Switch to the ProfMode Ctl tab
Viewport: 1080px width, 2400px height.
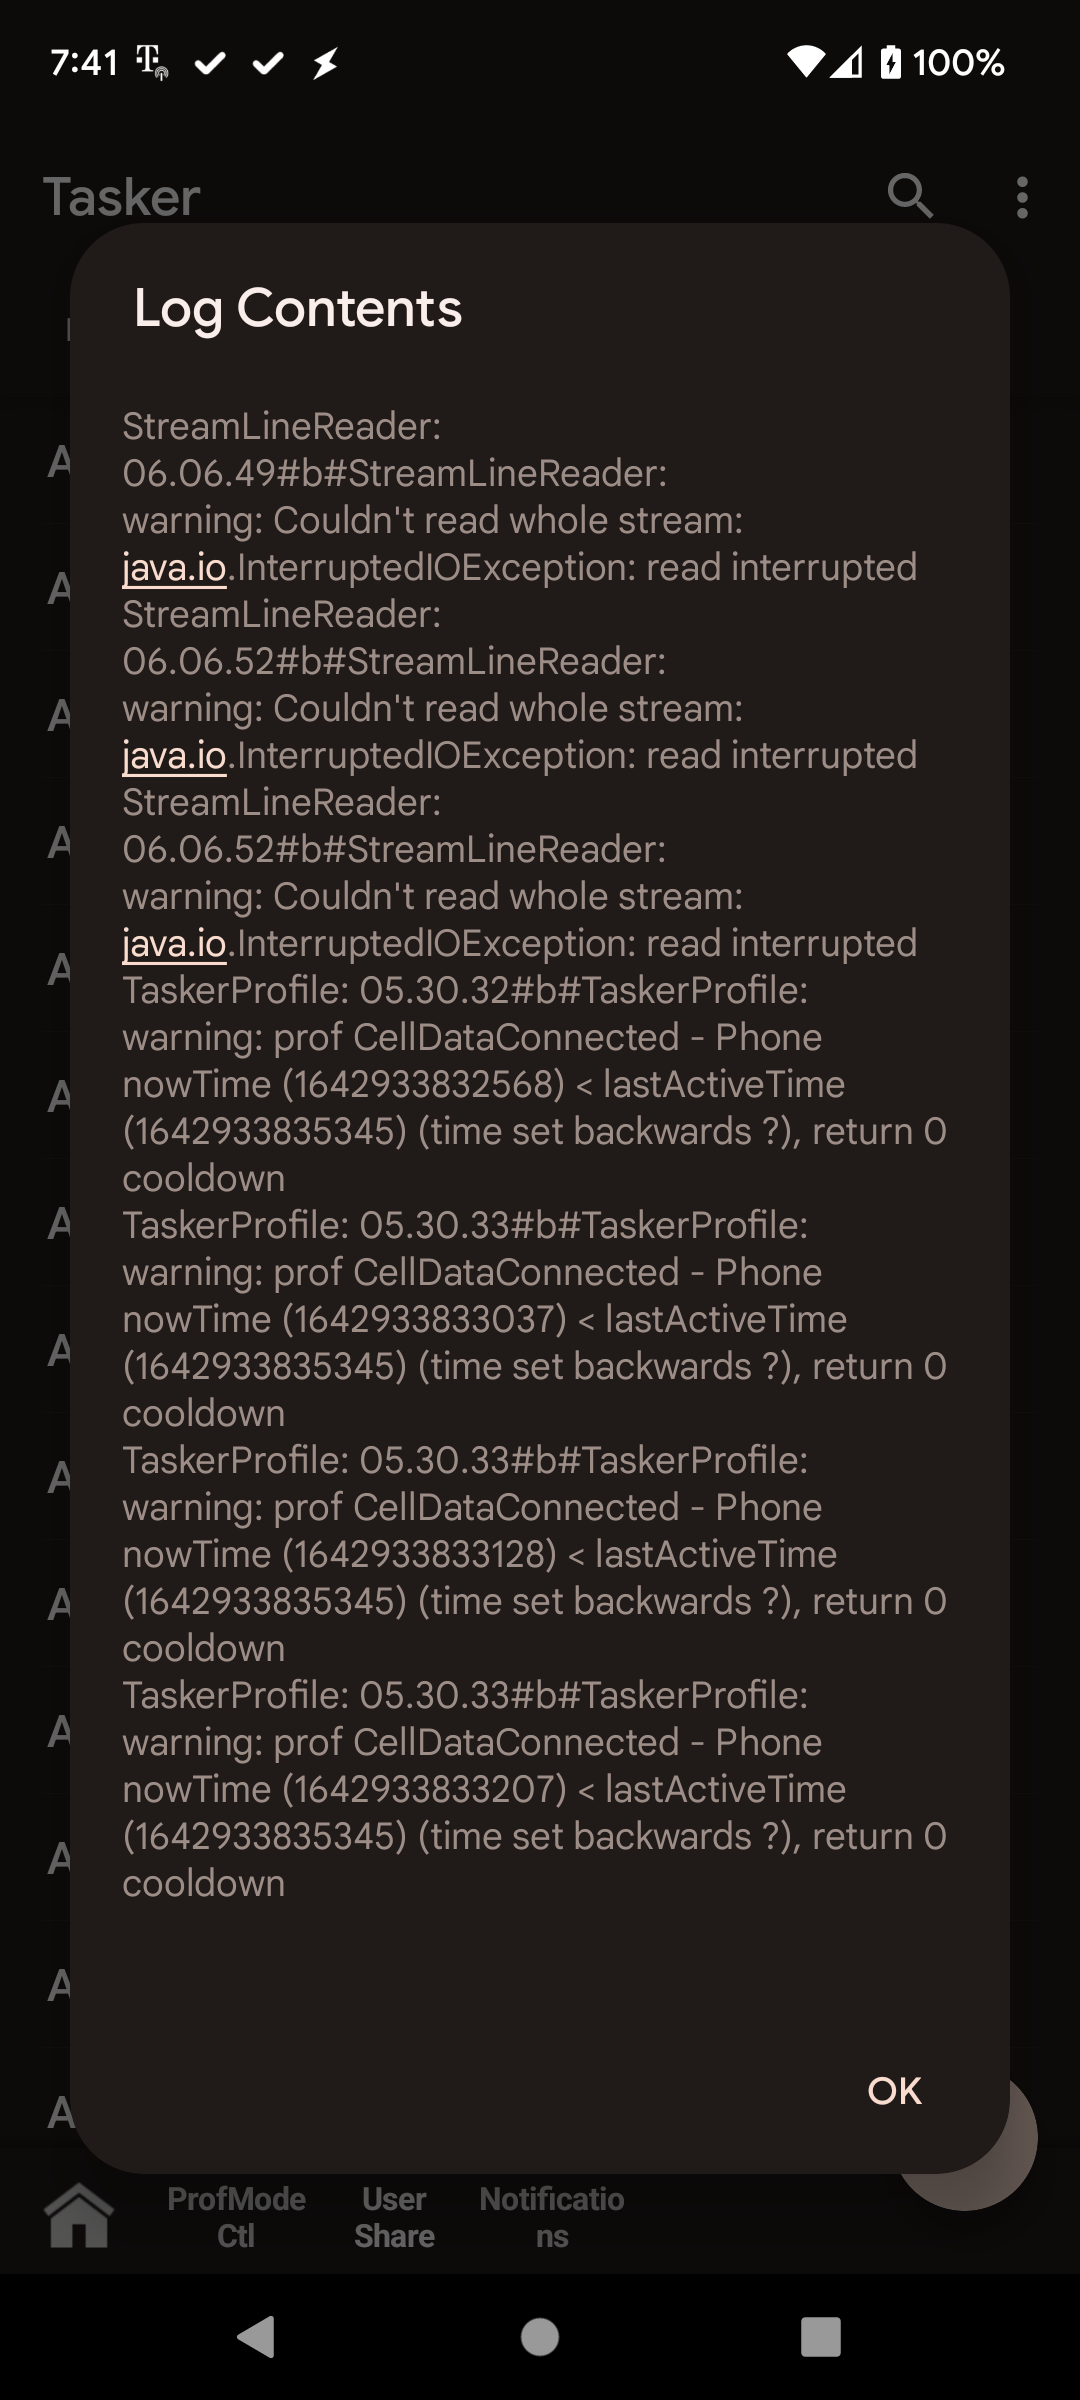tap(236, 2216)
